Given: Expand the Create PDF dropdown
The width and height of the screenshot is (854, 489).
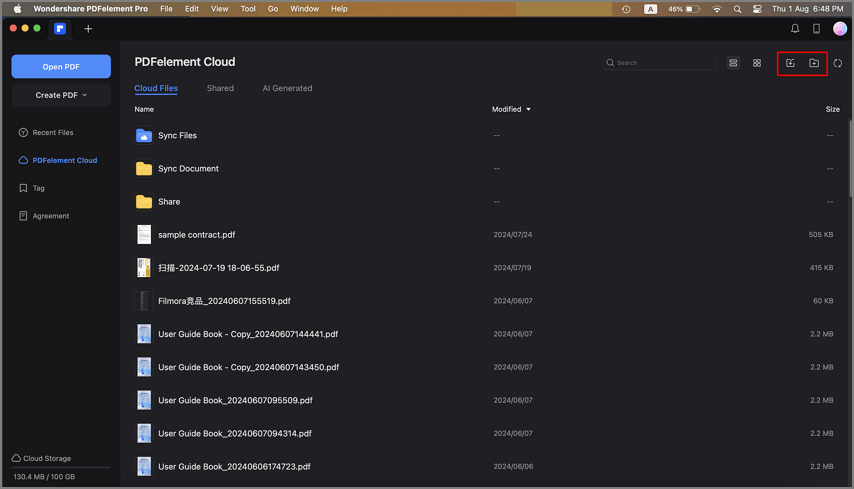Looking at the screenshot, I should pos(61,95).
